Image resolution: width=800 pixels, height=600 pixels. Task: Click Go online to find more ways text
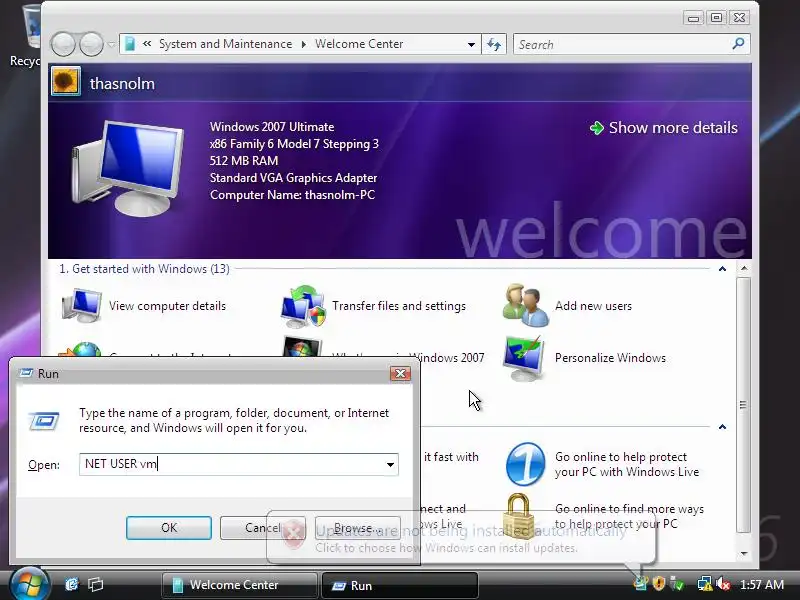(629, 516)
